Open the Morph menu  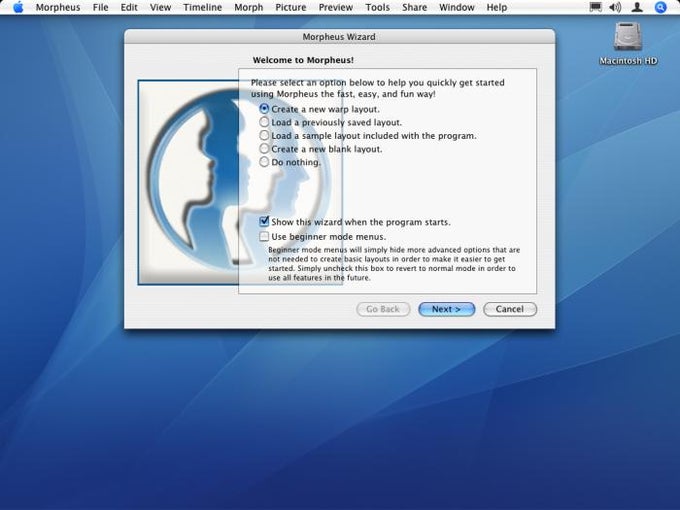tap(248, 7)
